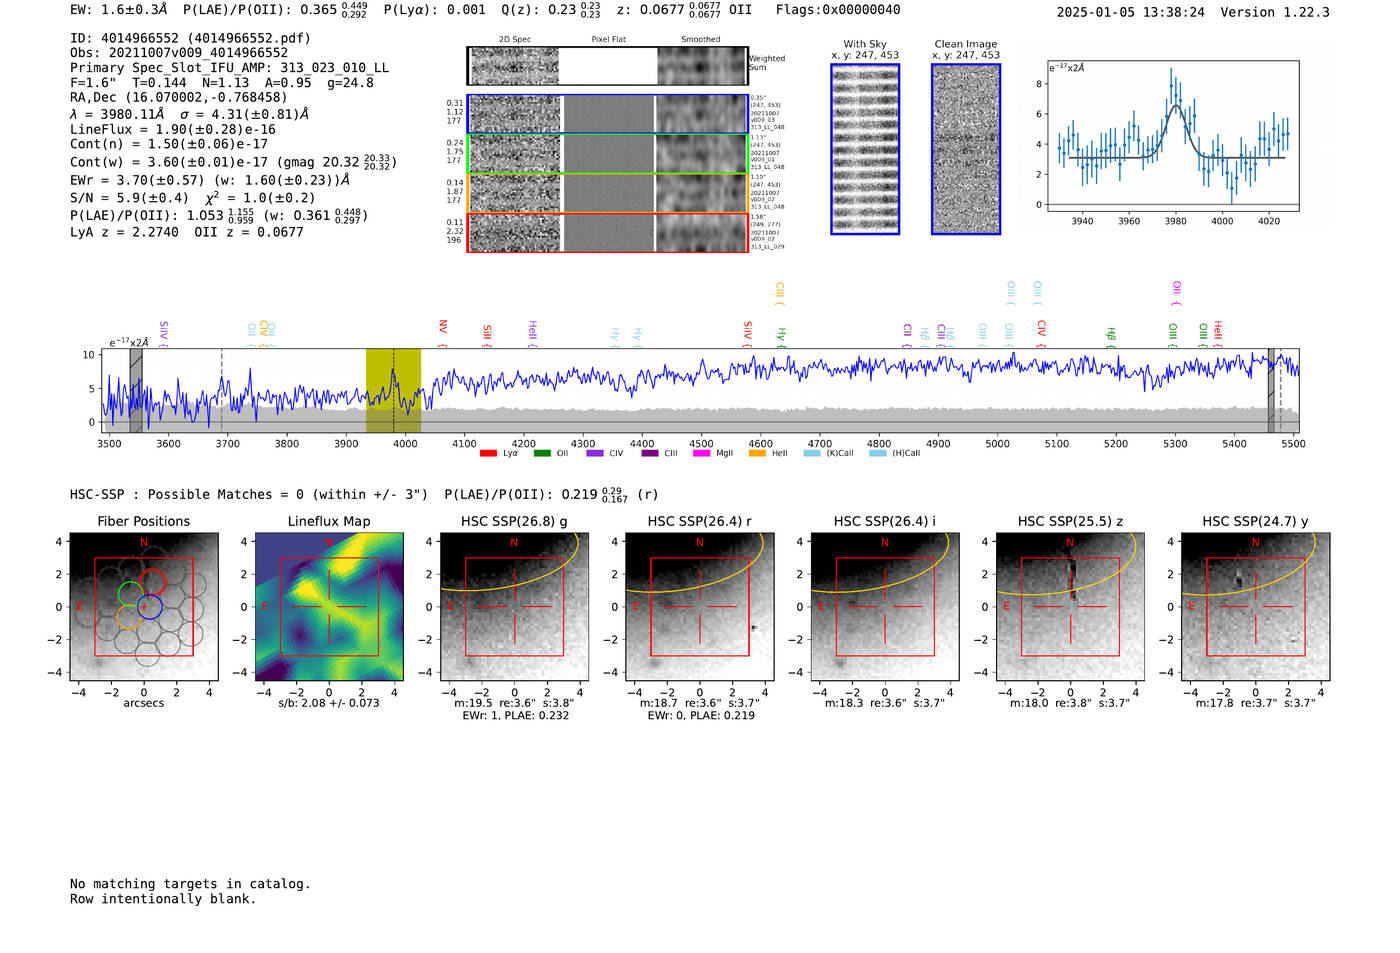The height and width of the screenshot is (953, 1400).
Task: Select the red-bordered 2D spectrum row
Action: point(608,232)
